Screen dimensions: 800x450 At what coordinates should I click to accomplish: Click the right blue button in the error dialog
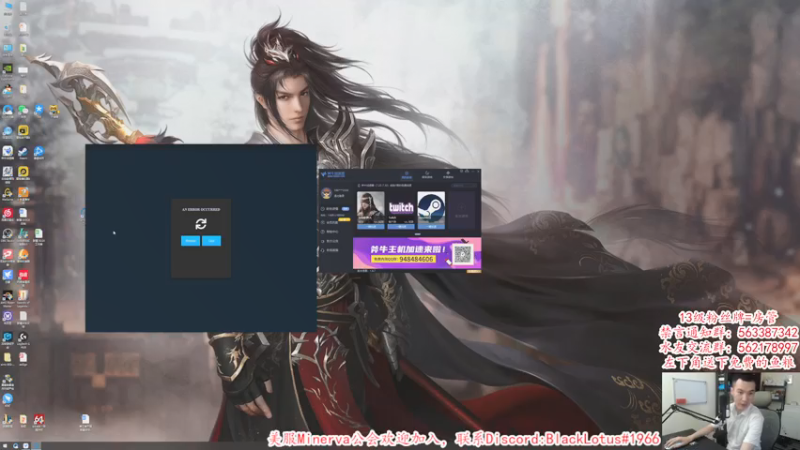[211, 240]
